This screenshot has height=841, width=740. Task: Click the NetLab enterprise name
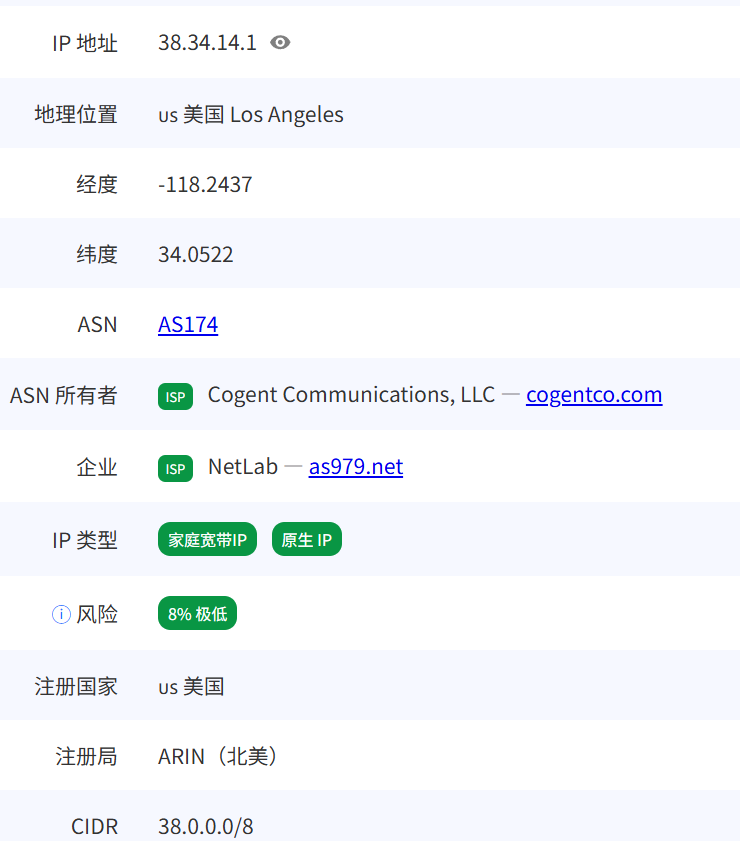click(243, 467)
